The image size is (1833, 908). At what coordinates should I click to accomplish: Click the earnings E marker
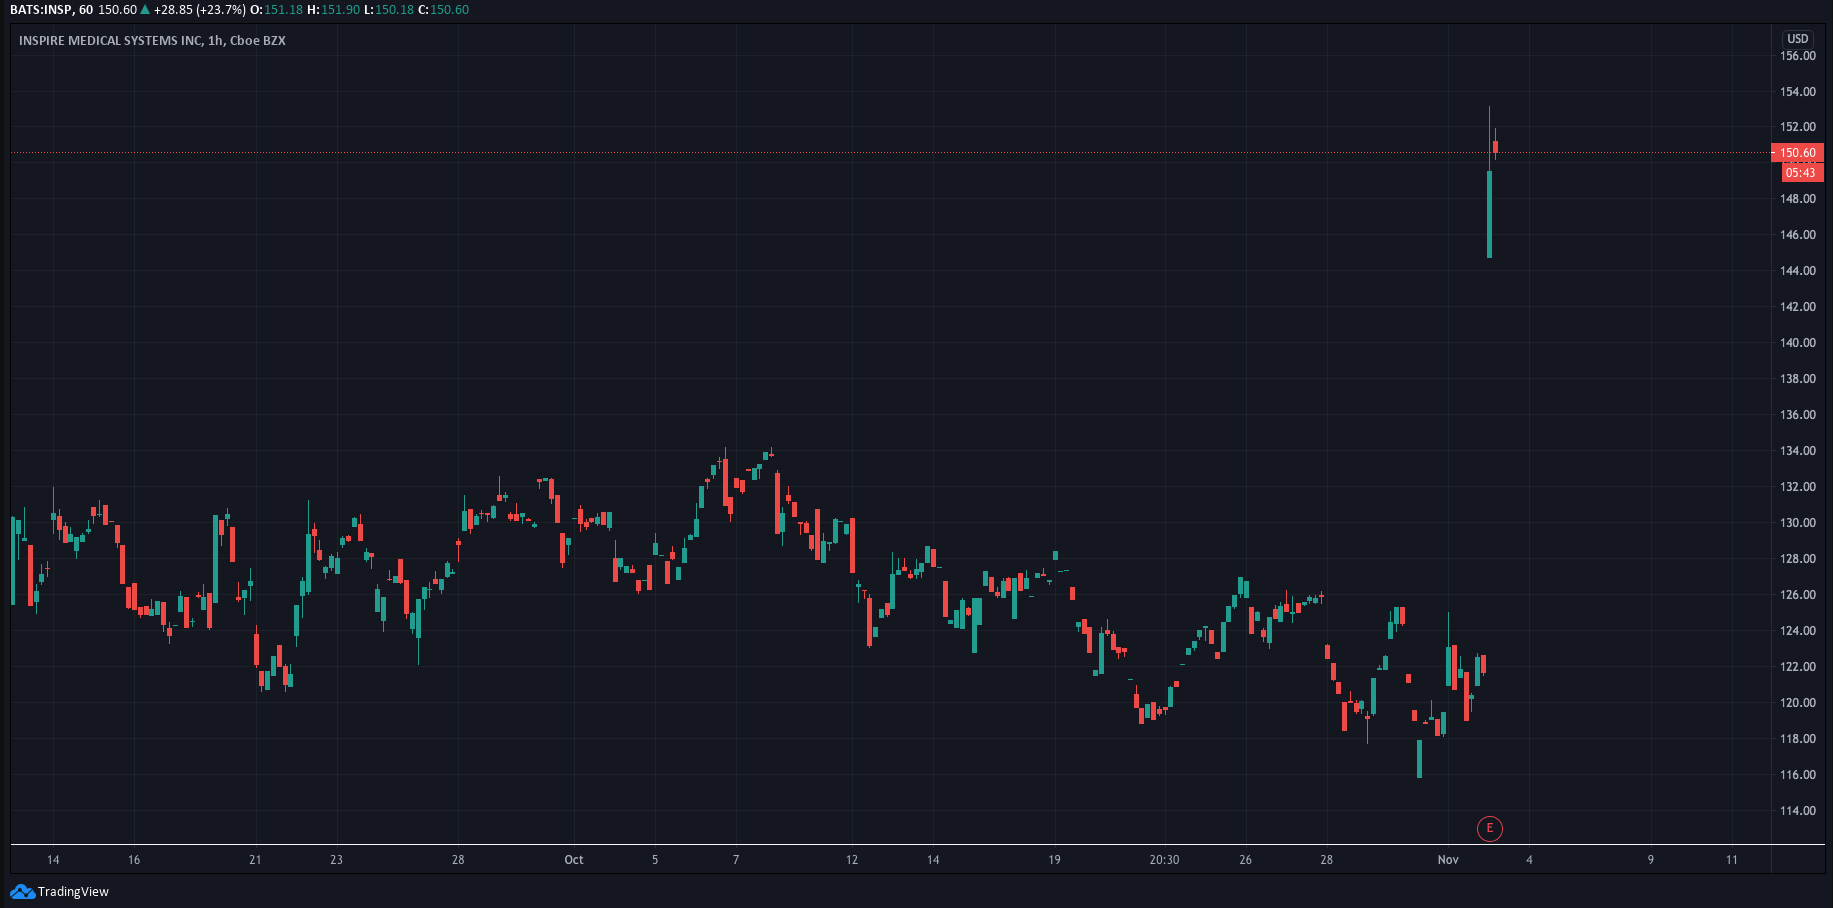1489,828
